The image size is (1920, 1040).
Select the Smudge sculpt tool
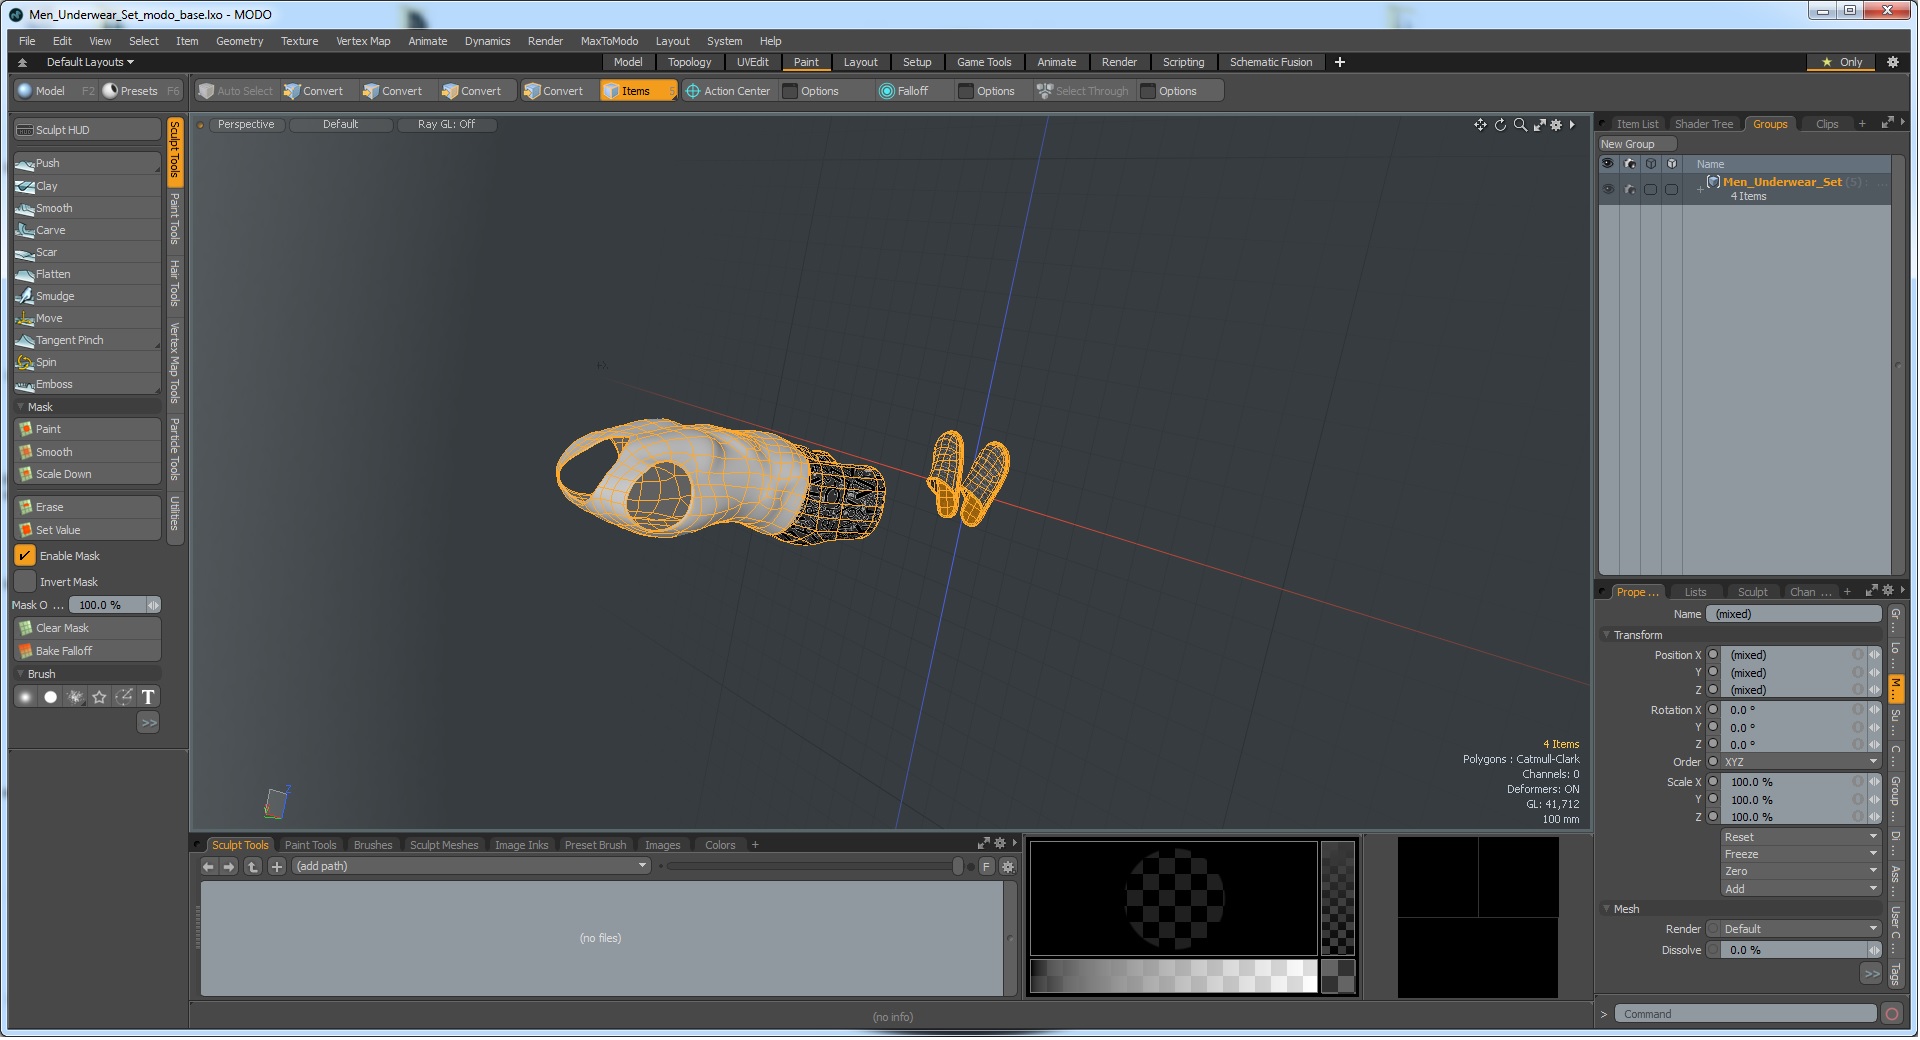point(87,296)
